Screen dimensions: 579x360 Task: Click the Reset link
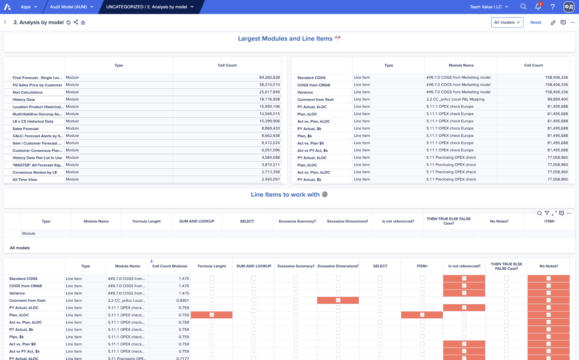535,23
